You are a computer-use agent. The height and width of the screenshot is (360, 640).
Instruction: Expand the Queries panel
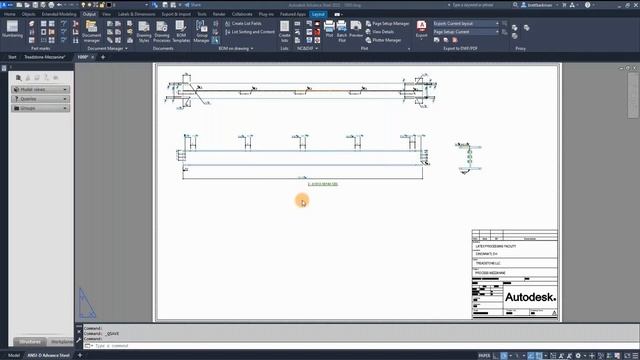tap(40, 99)
